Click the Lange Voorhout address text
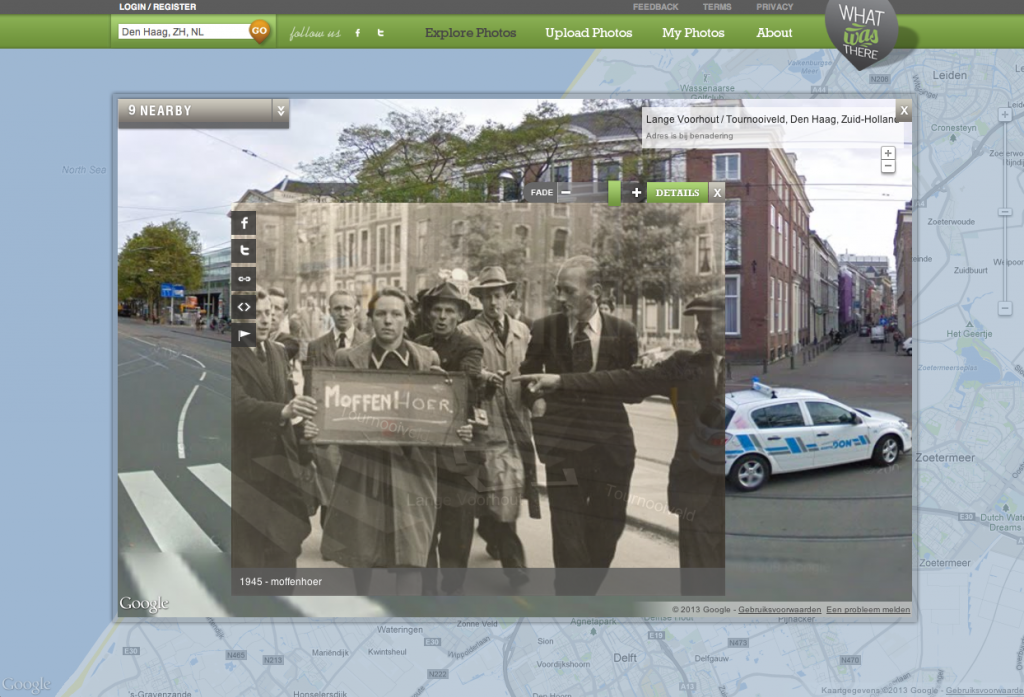The height and width of the screenshot is (697, 1024). pos(773,120)
